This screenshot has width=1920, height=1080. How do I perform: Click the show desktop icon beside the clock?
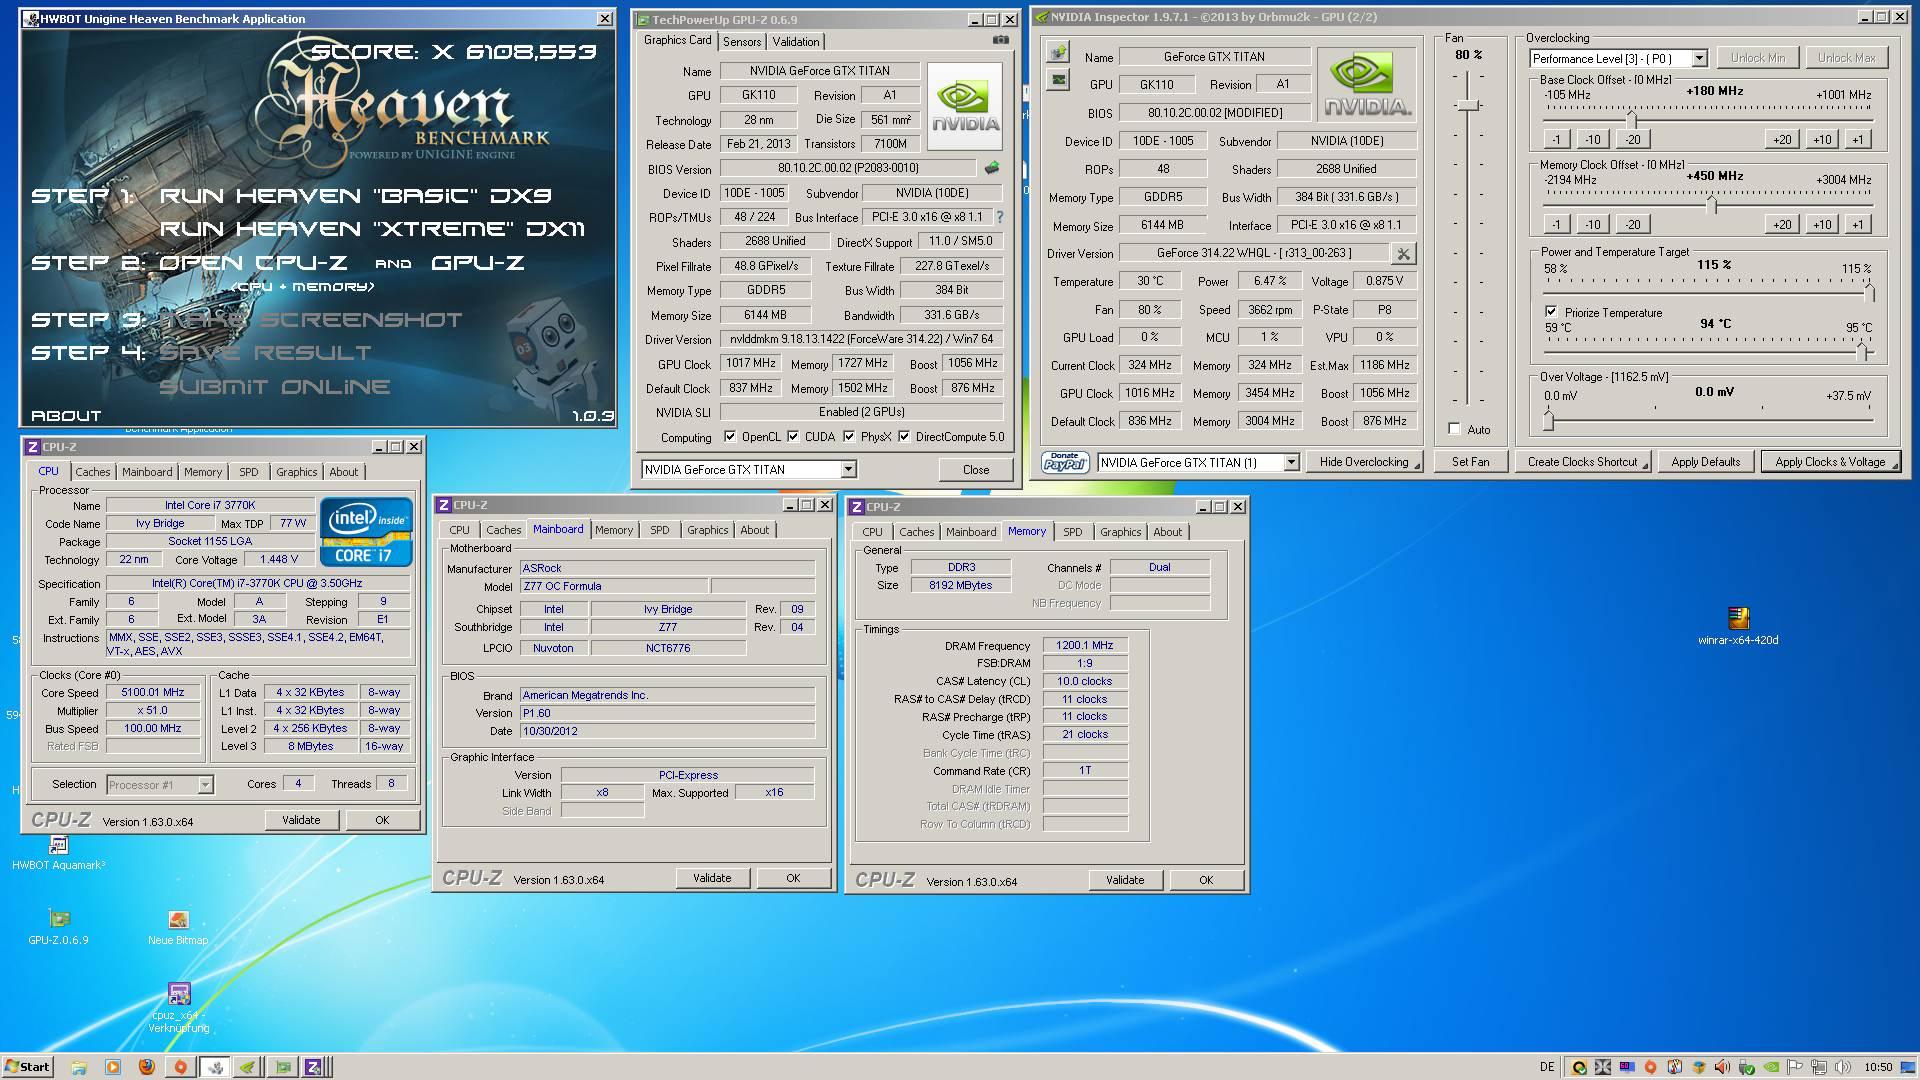pyautogui.click(x=1908, y=1067)
